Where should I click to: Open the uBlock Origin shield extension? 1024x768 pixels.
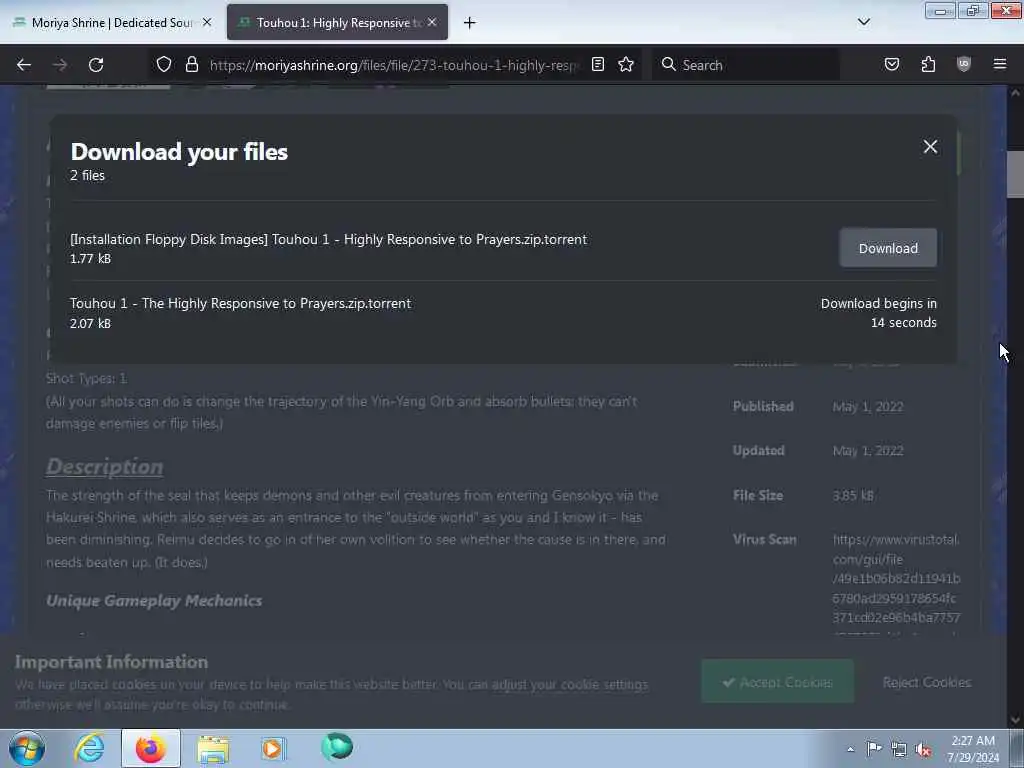(x=963, y=64)
